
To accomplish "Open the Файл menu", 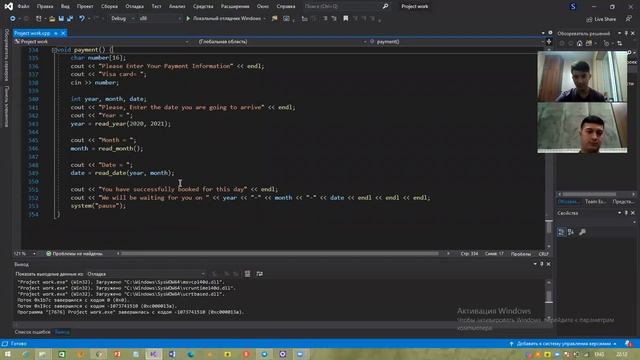I will [23, 6].
